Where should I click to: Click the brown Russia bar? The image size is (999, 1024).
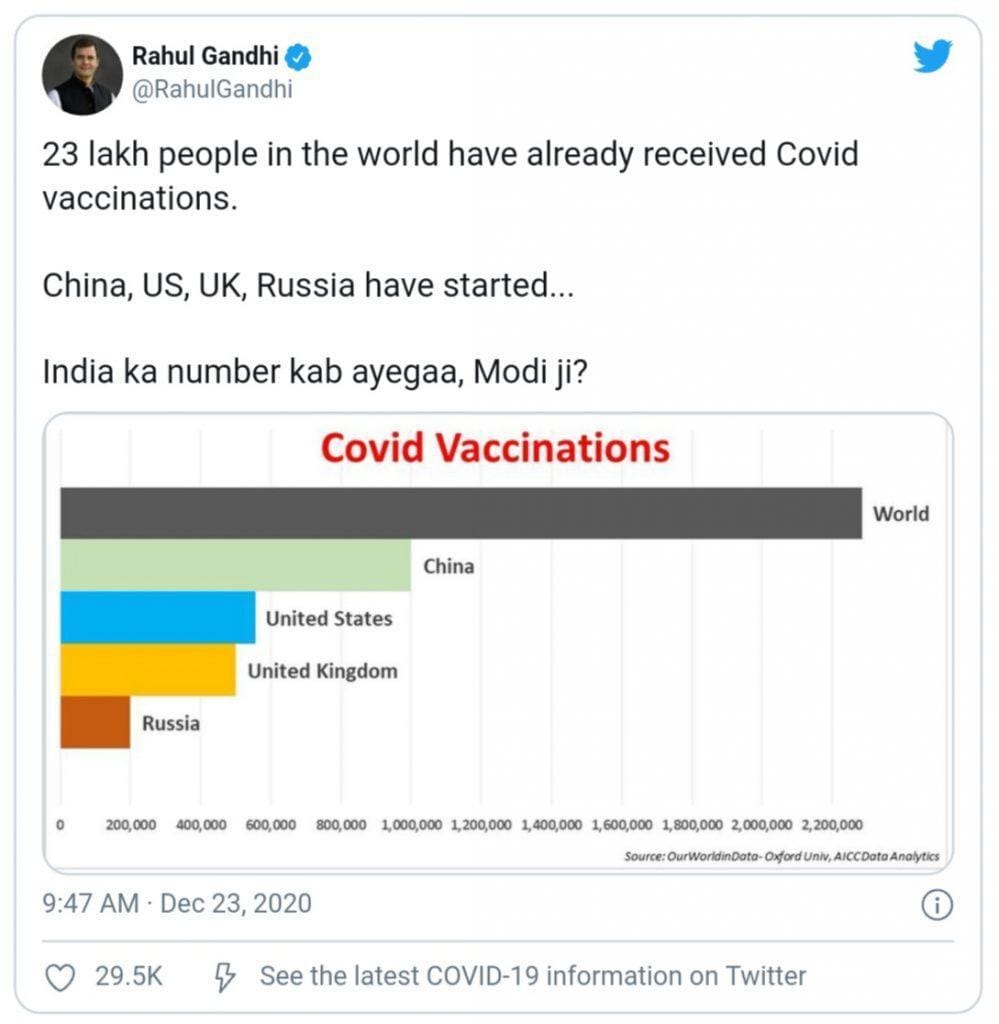95,722
